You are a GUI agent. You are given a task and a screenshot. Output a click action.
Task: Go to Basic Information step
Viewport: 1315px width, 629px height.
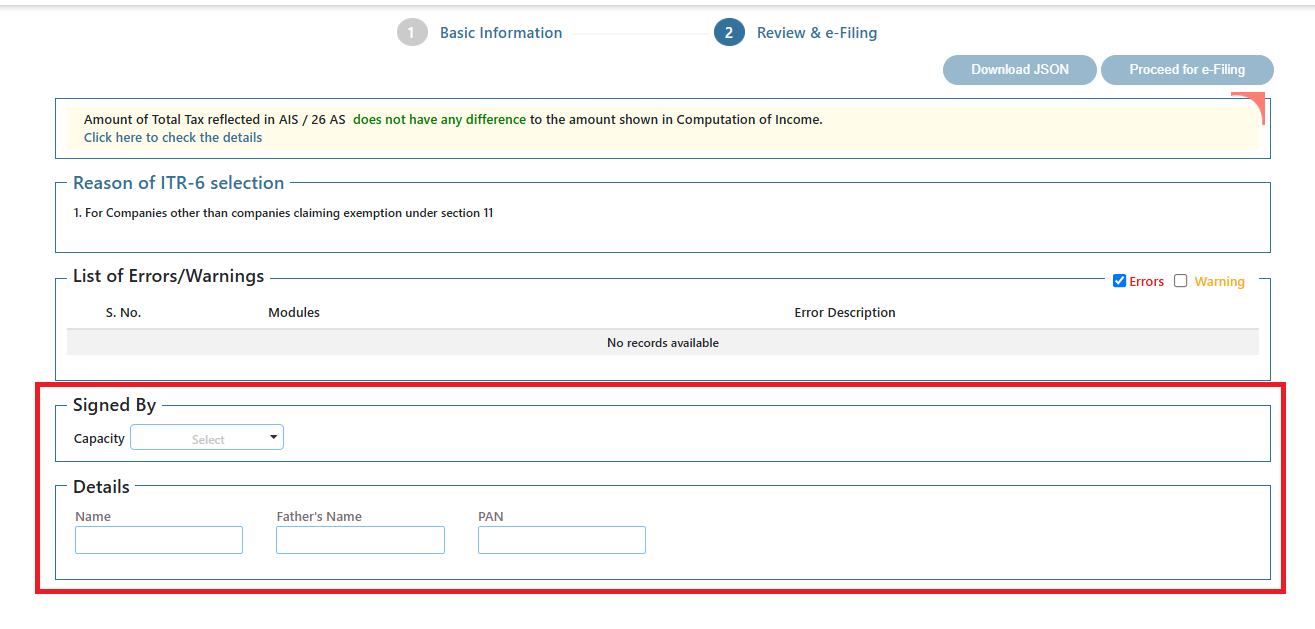click(x=500, y=33)
